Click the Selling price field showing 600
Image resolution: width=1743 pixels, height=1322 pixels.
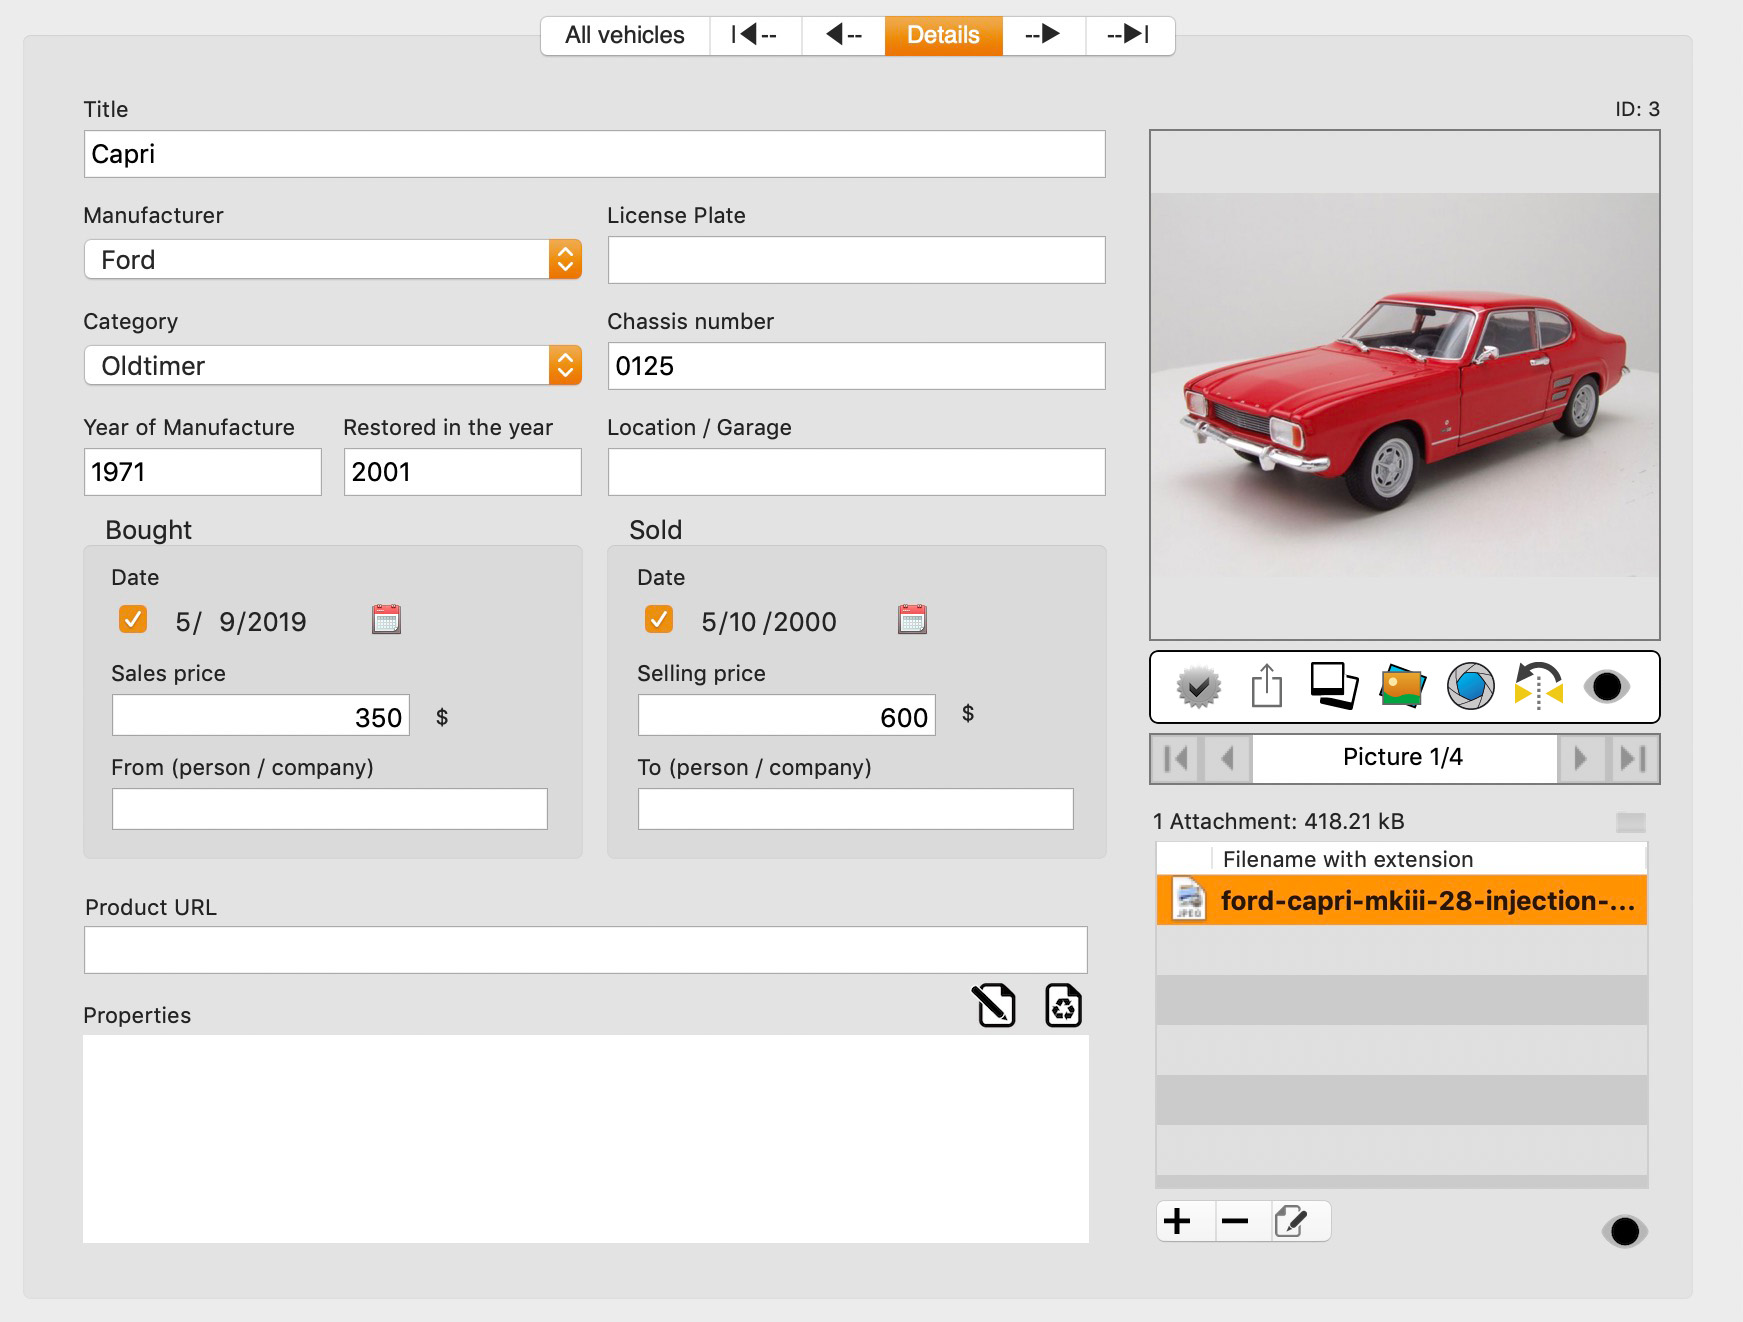tap(786, 716)
